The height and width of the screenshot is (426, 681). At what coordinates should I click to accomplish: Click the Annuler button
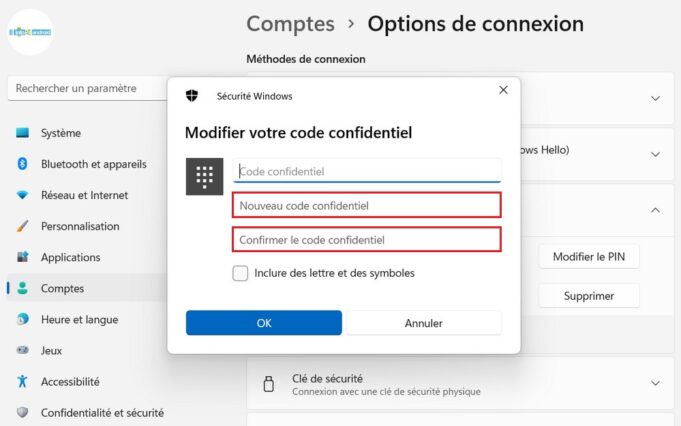[423, 323]
